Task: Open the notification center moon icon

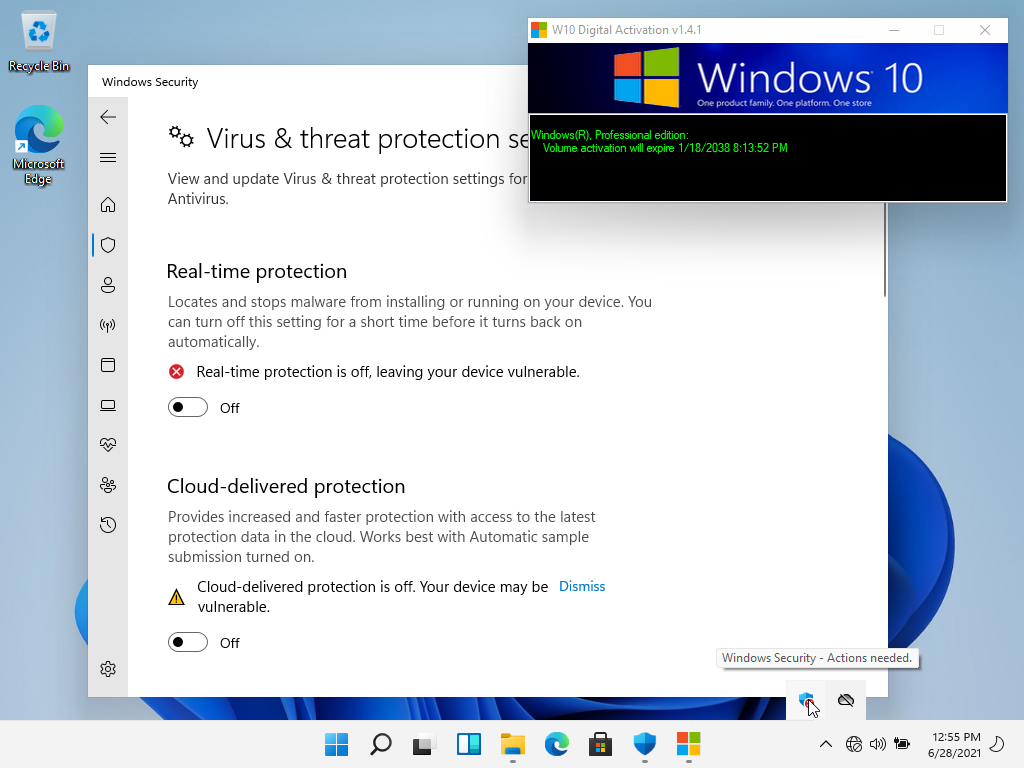Action: pyautogui.click(x=997, y=744)
